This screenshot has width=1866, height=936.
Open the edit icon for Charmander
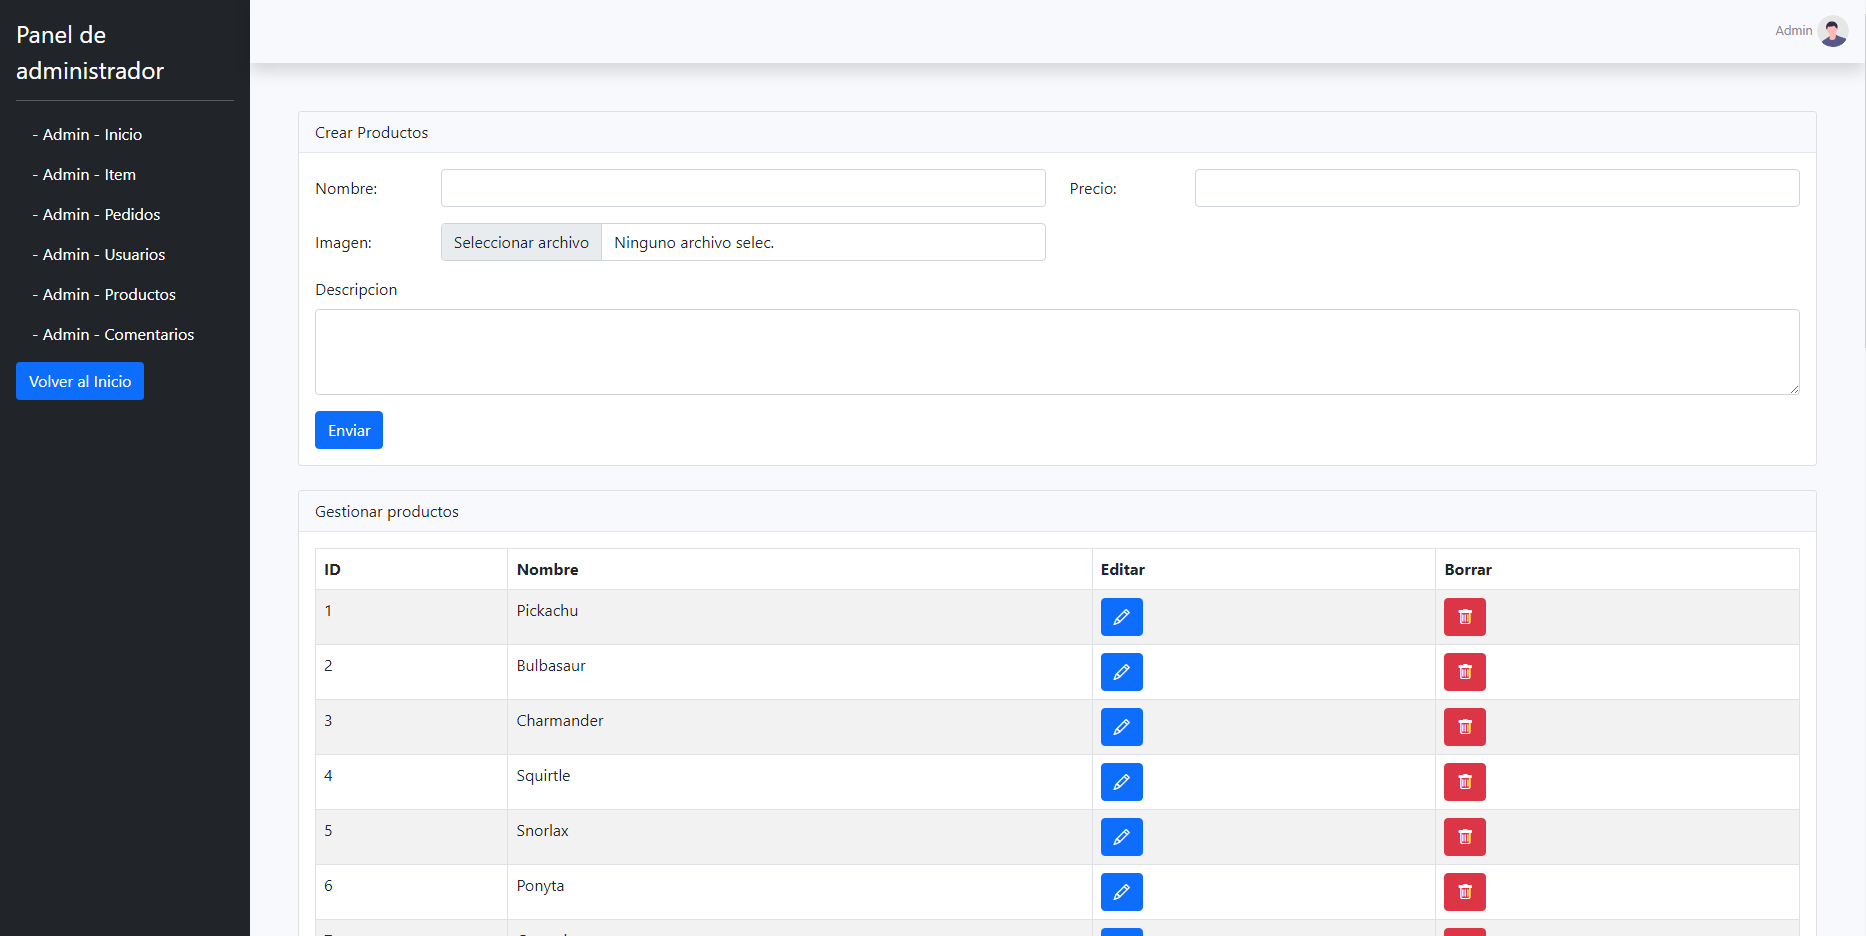(x=1121, y=727)
